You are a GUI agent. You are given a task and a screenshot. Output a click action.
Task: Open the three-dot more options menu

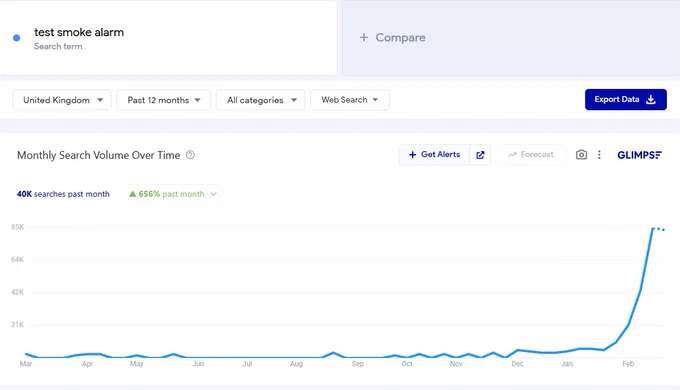tap(599, 154)
